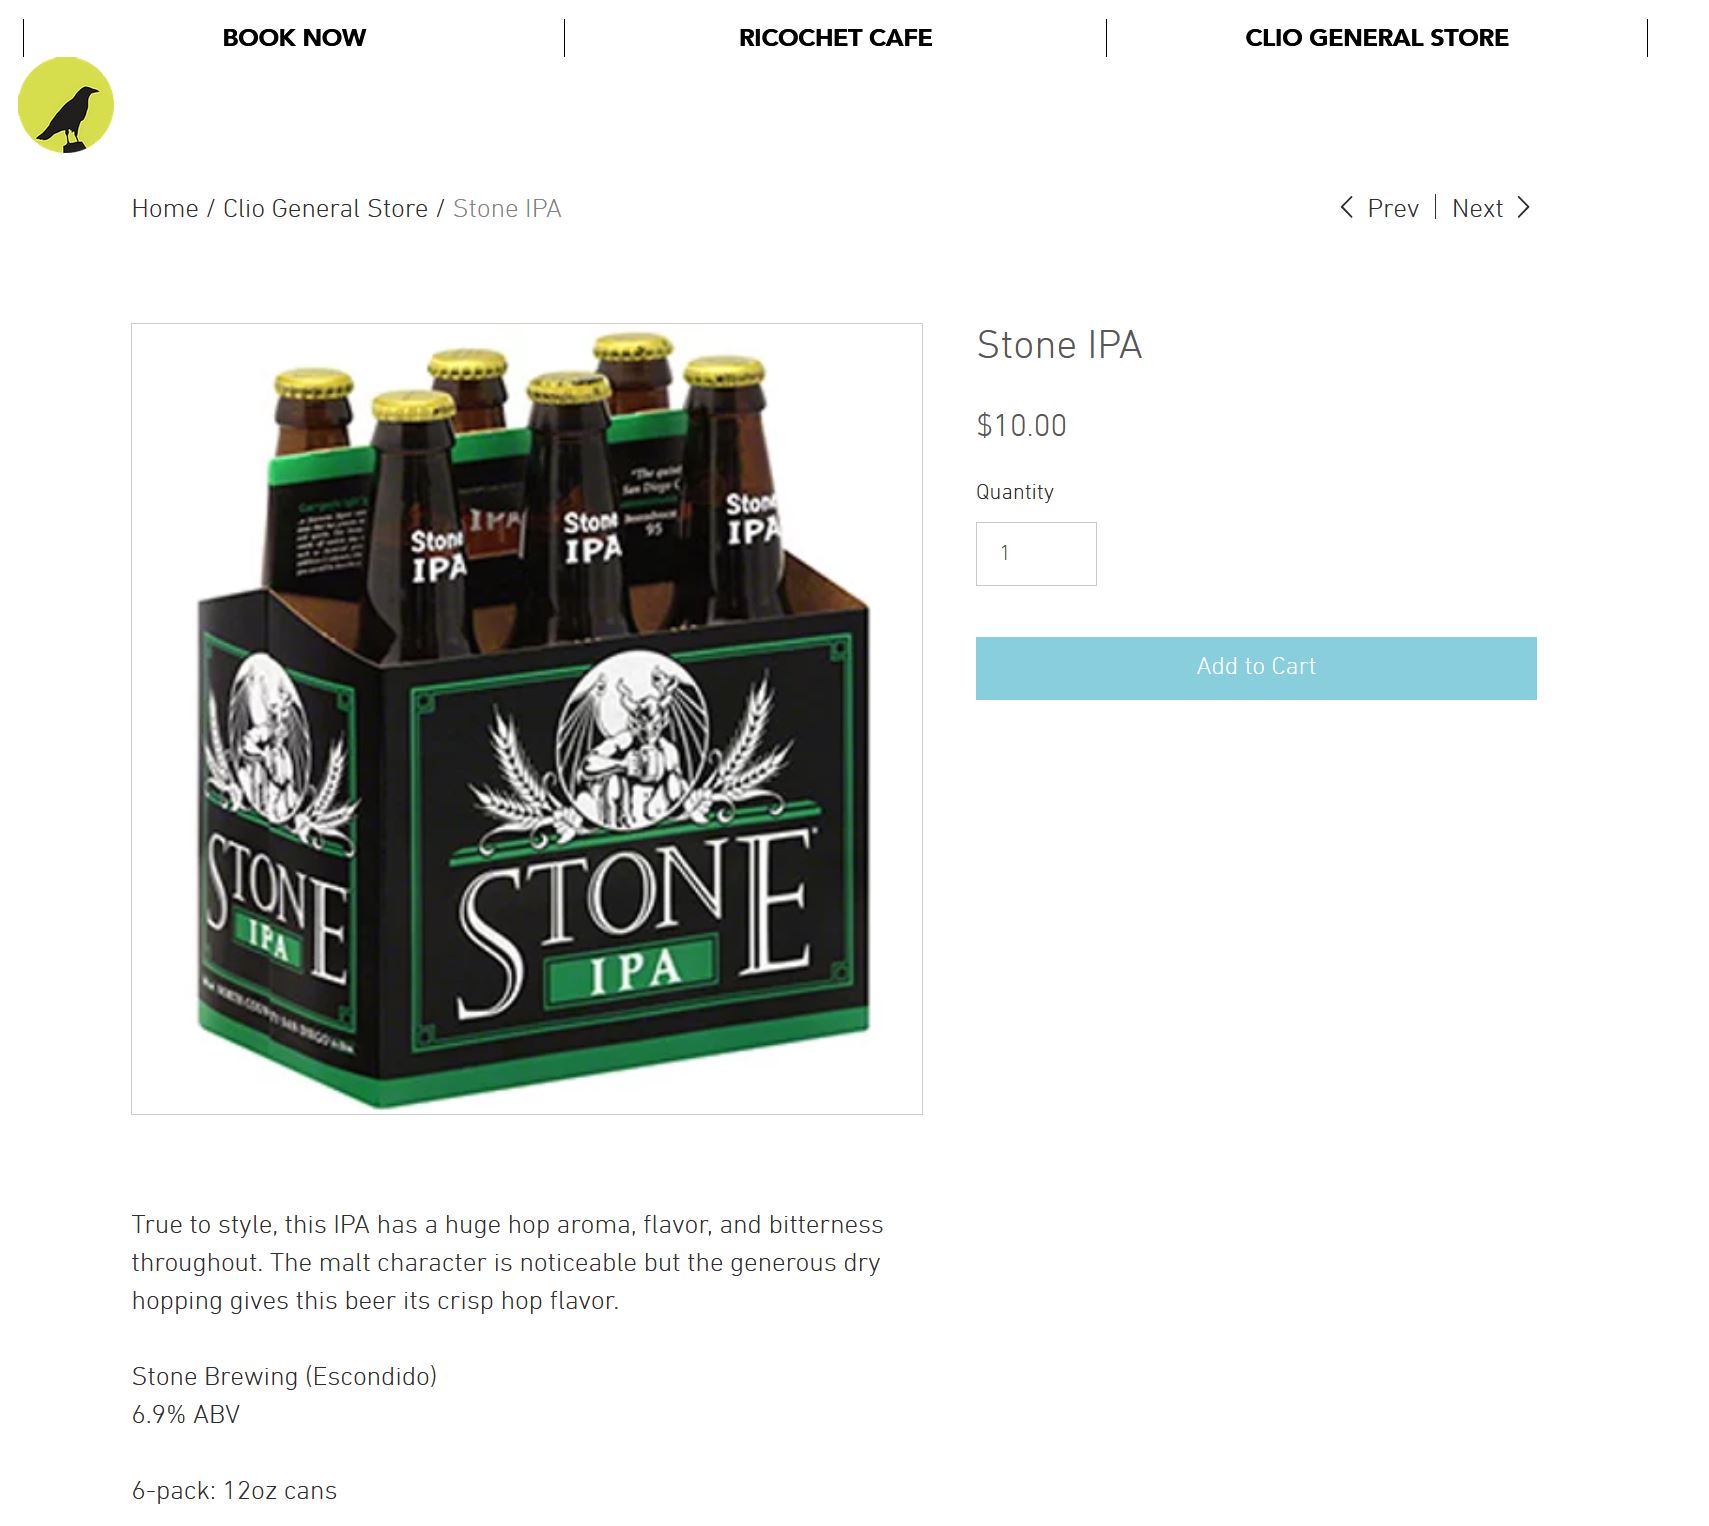Go to the previous product via Prev text
The height and width of the screenshot is (1526, 1709).
click(x=1392, y=209)
